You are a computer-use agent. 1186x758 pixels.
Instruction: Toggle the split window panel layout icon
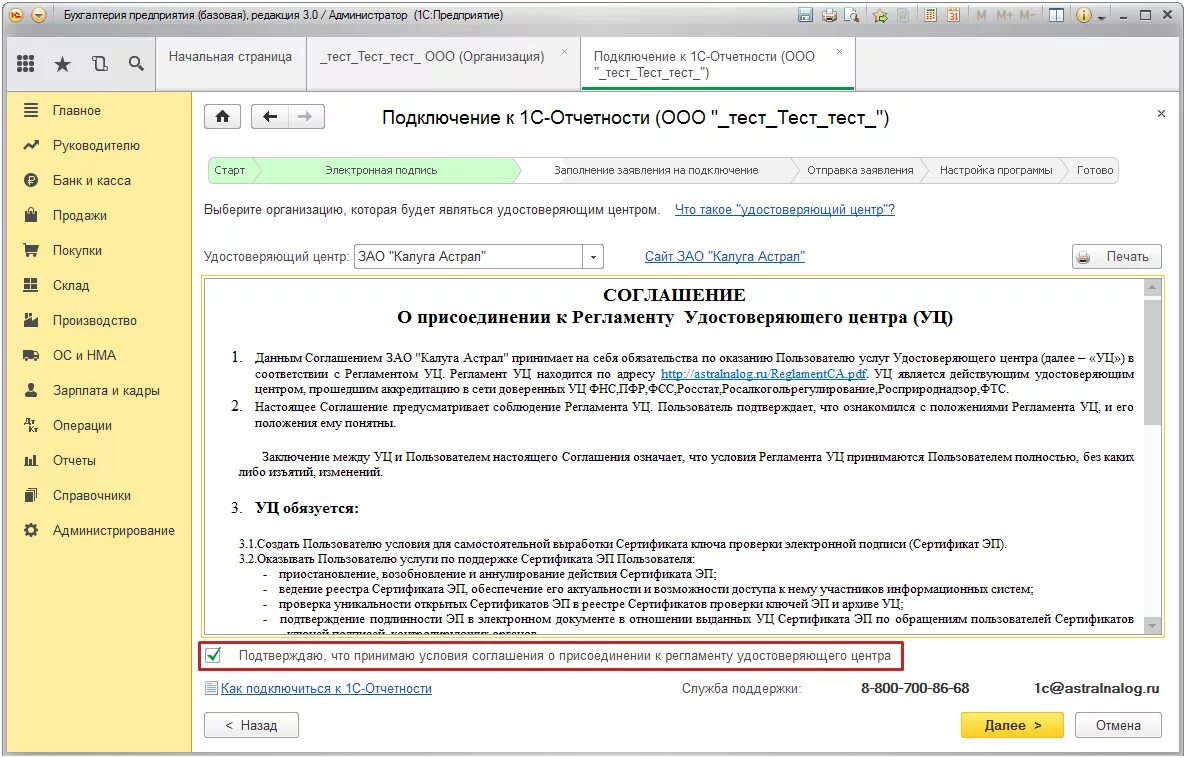tap(1056, 15)
